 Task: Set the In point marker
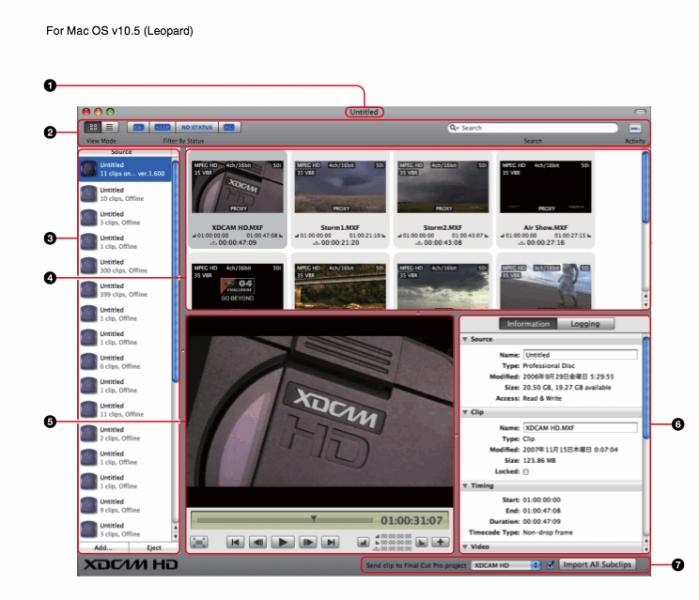pos(363,542)
